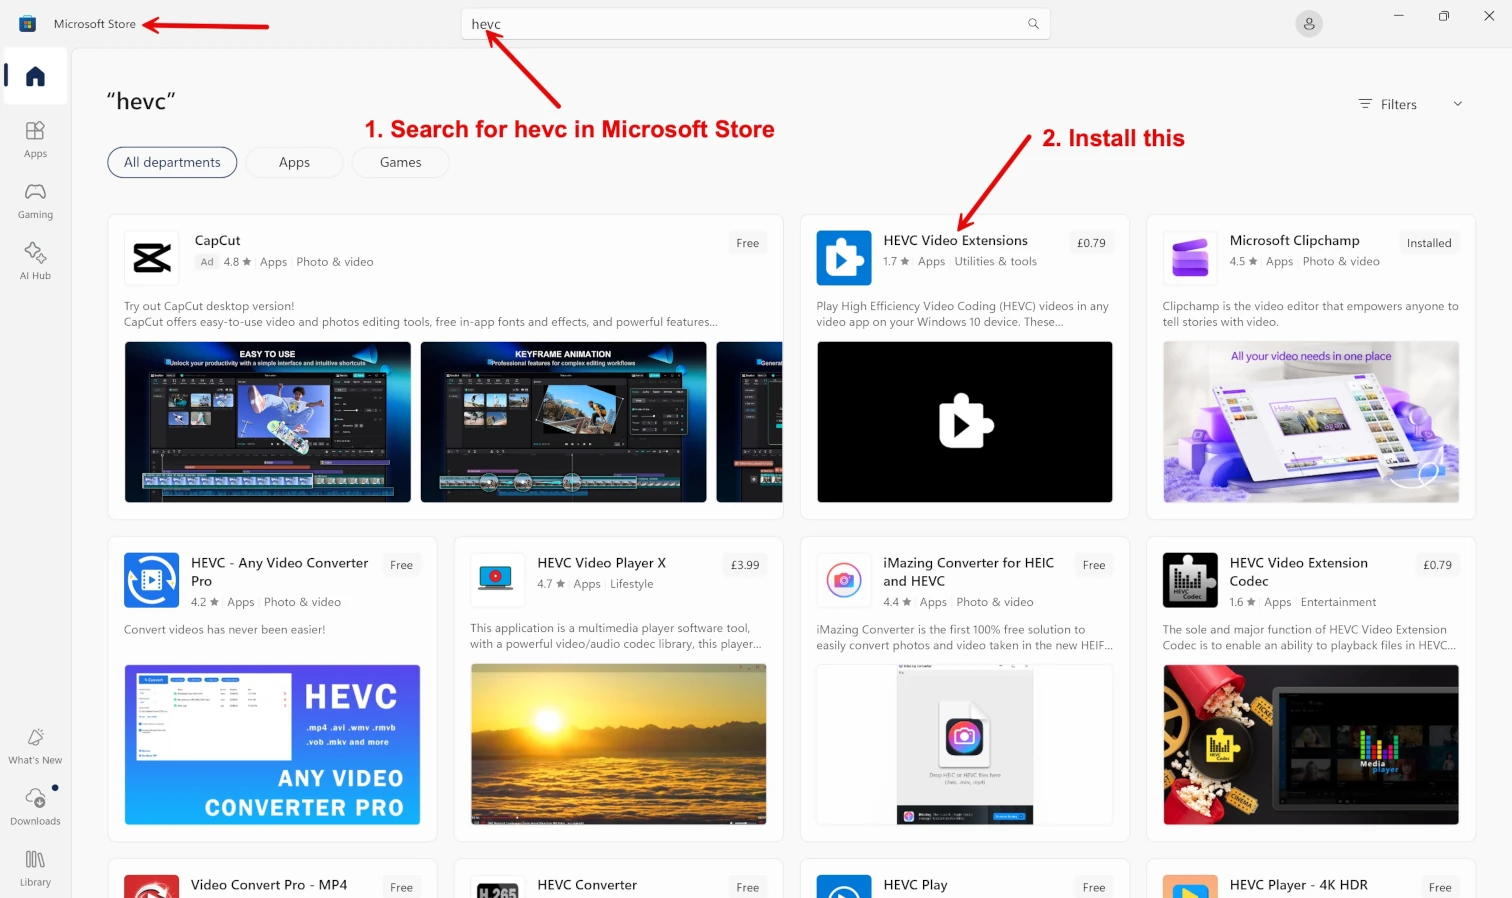Click the HEVC Converter H.265 icon
This screenshot has width=1512, height=898.
(497, 887)
